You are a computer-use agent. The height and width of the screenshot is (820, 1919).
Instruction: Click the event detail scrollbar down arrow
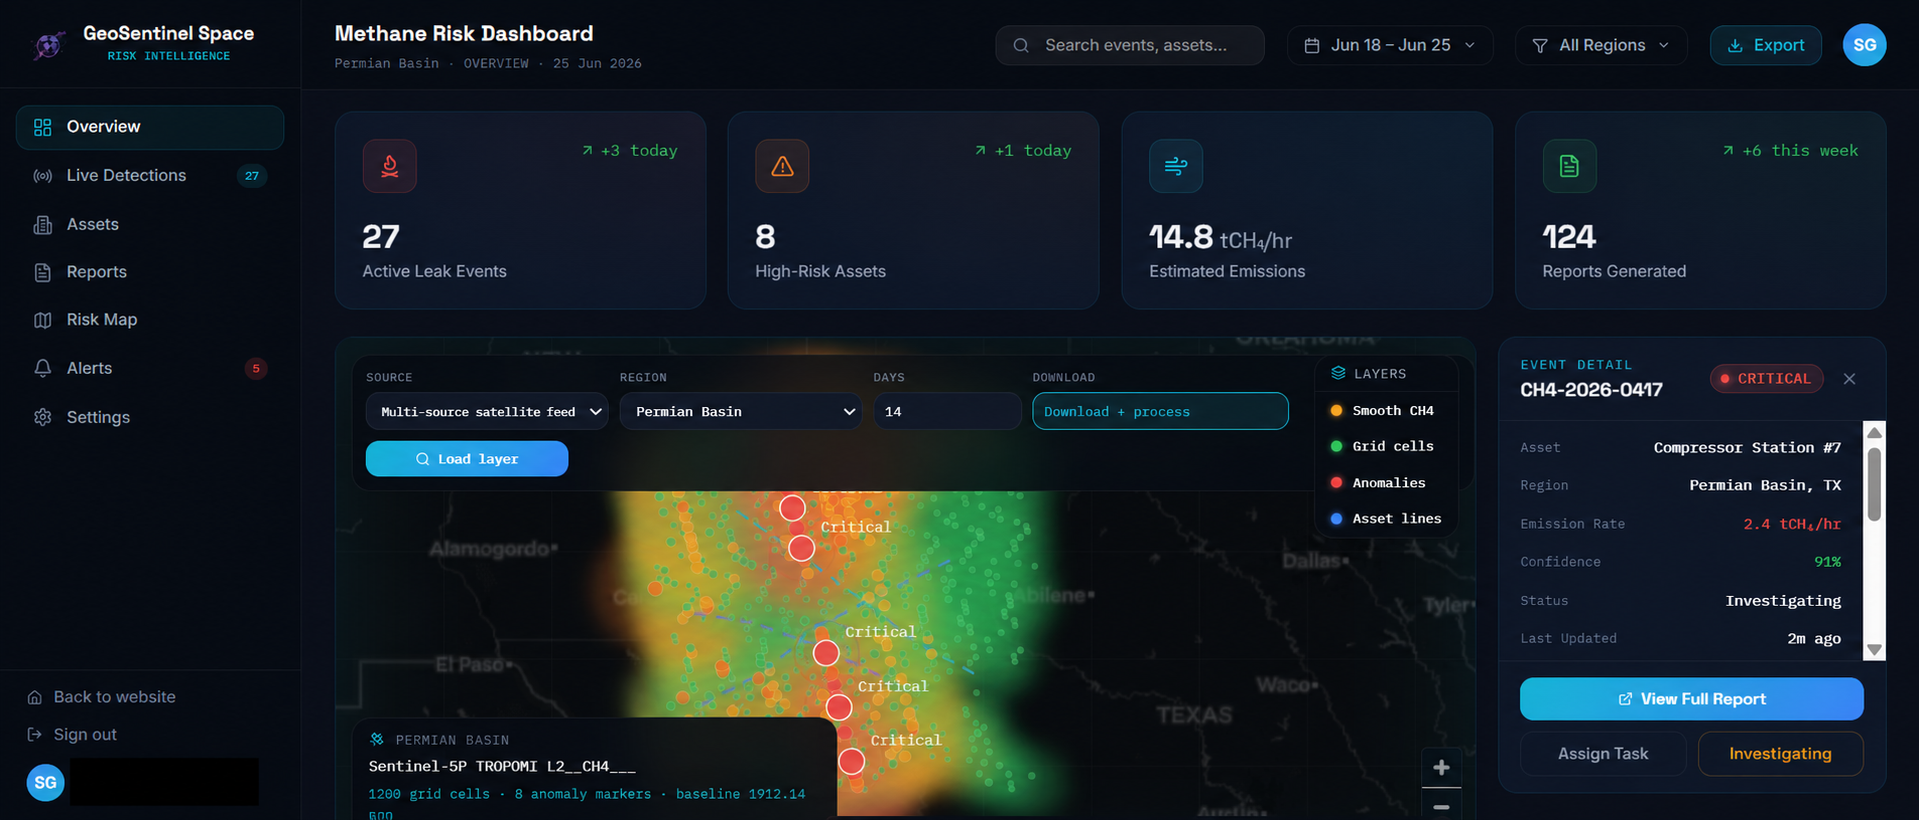(x=1874, y=649)
